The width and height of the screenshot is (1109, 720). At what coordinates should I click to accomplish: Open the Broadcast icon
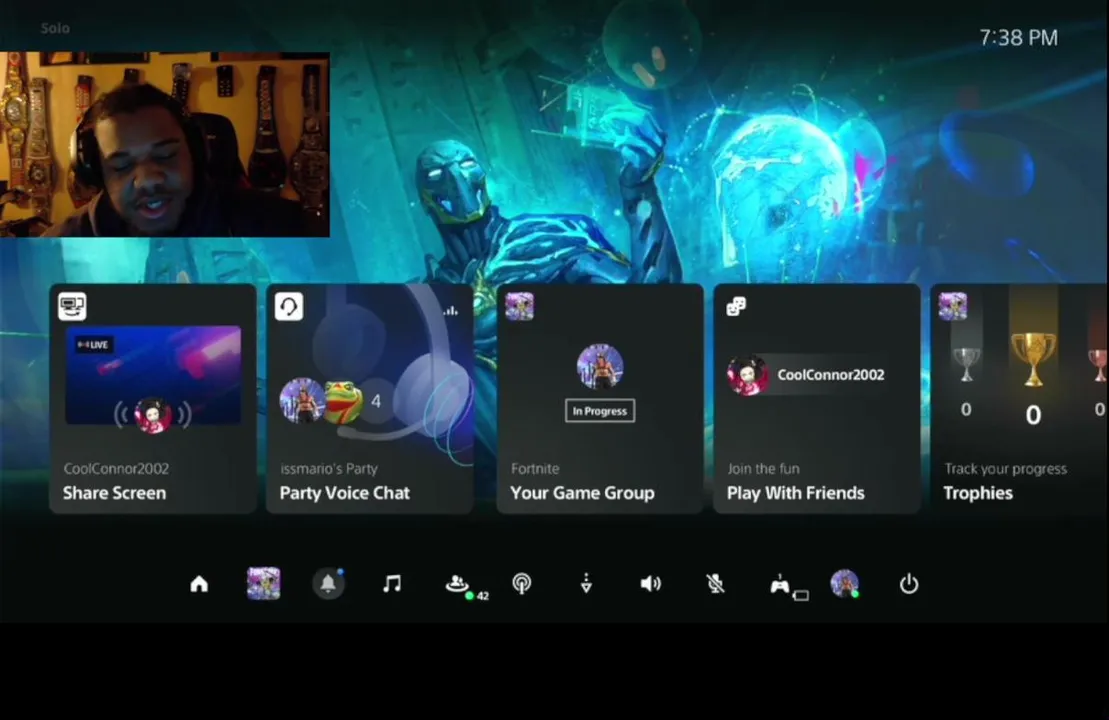522,583
